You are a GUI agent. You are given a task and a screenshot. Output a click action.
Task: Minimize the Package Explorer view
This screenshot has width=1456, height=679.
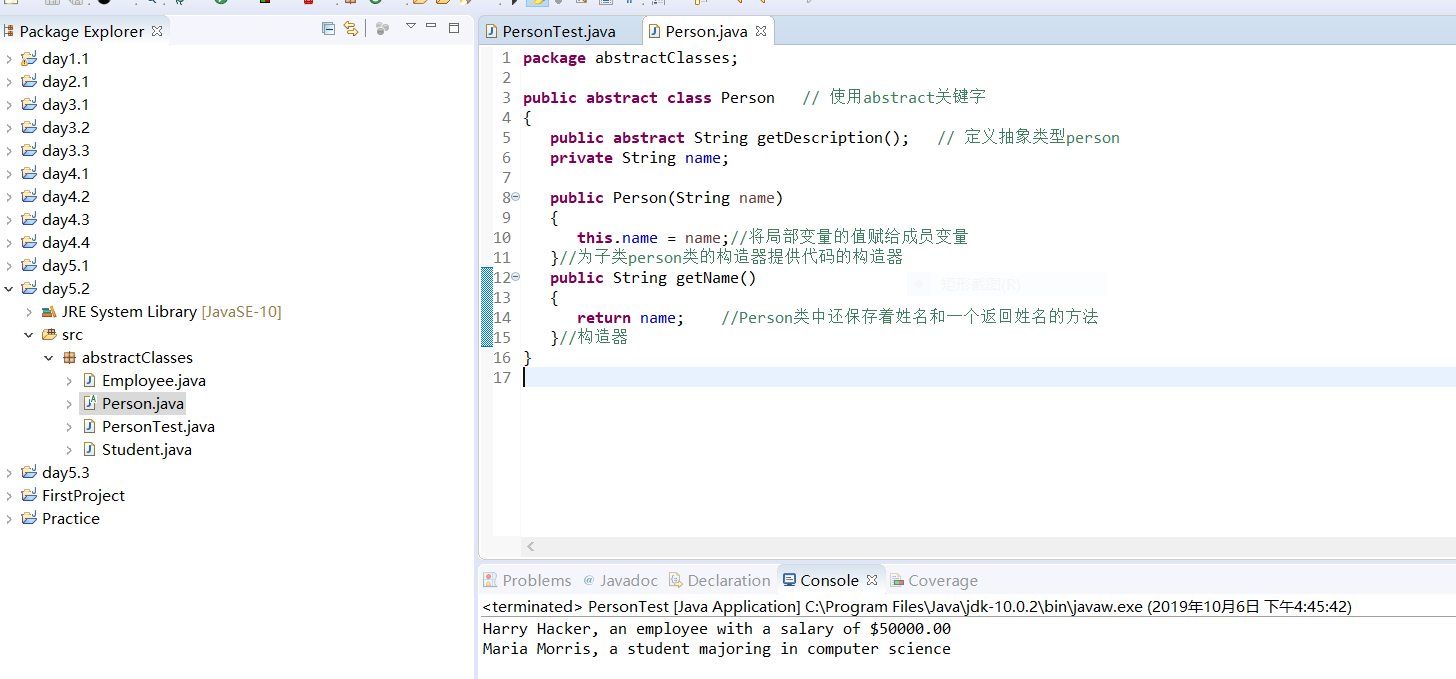[431, 26]
